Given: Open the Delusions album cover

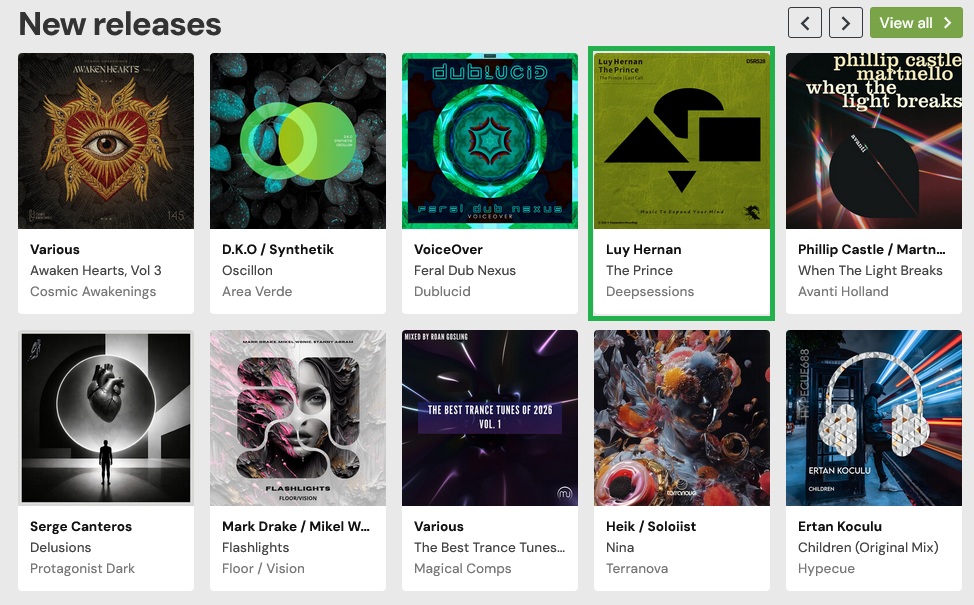Looking at the screenshot, I should point(106,418).
